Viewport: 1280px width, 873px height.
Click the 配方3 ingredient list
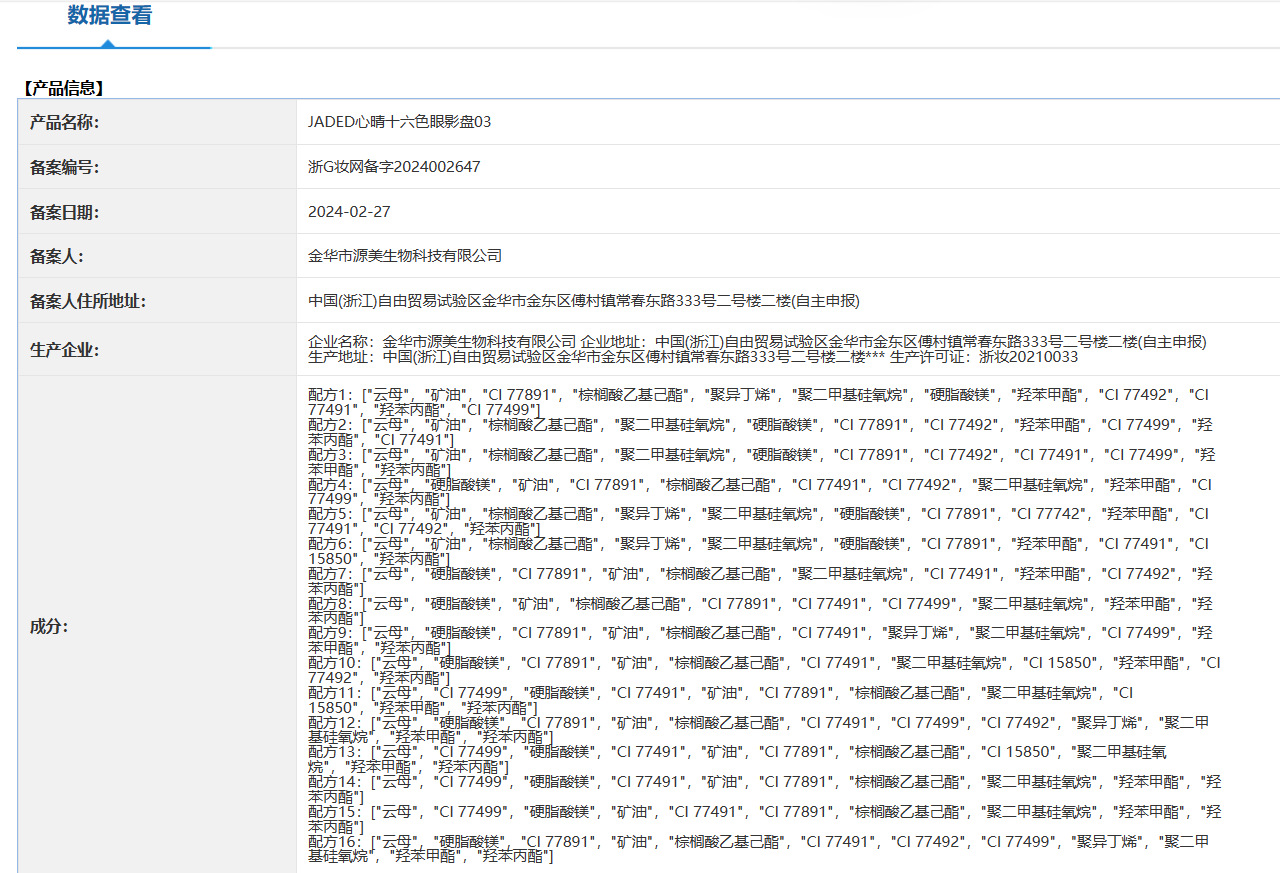(762, 462)
